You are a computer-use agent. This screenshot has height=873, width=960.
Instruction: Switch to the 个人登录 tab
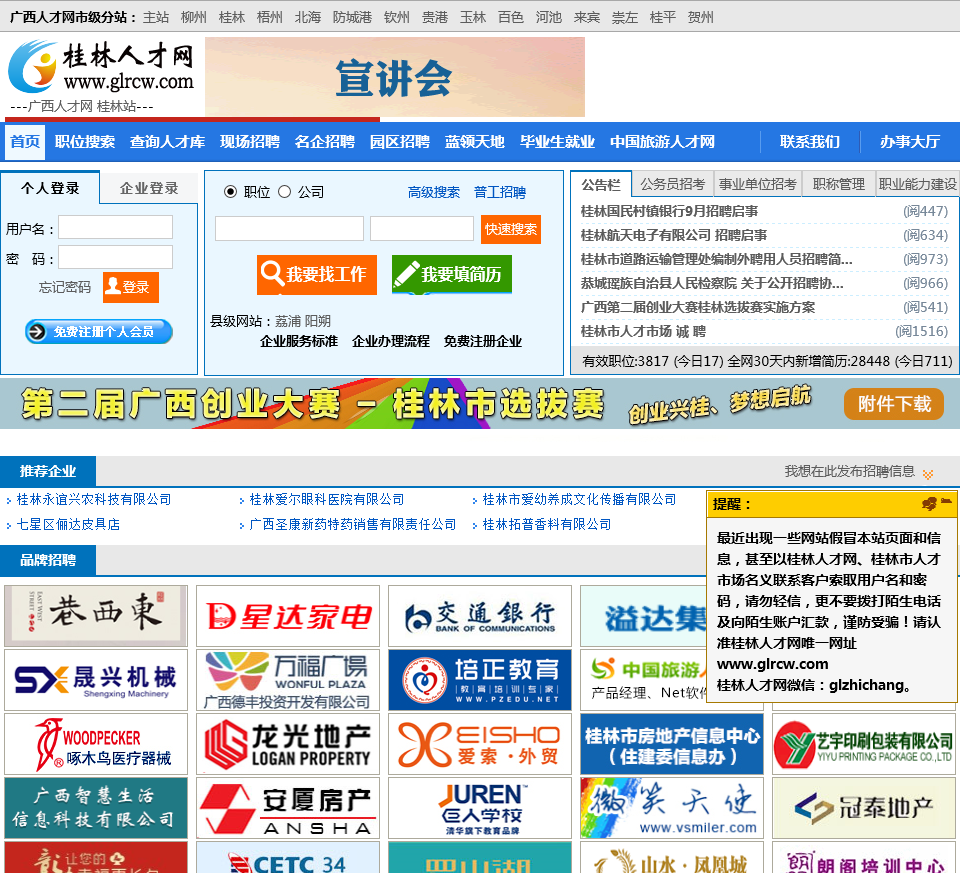point(50,188)
